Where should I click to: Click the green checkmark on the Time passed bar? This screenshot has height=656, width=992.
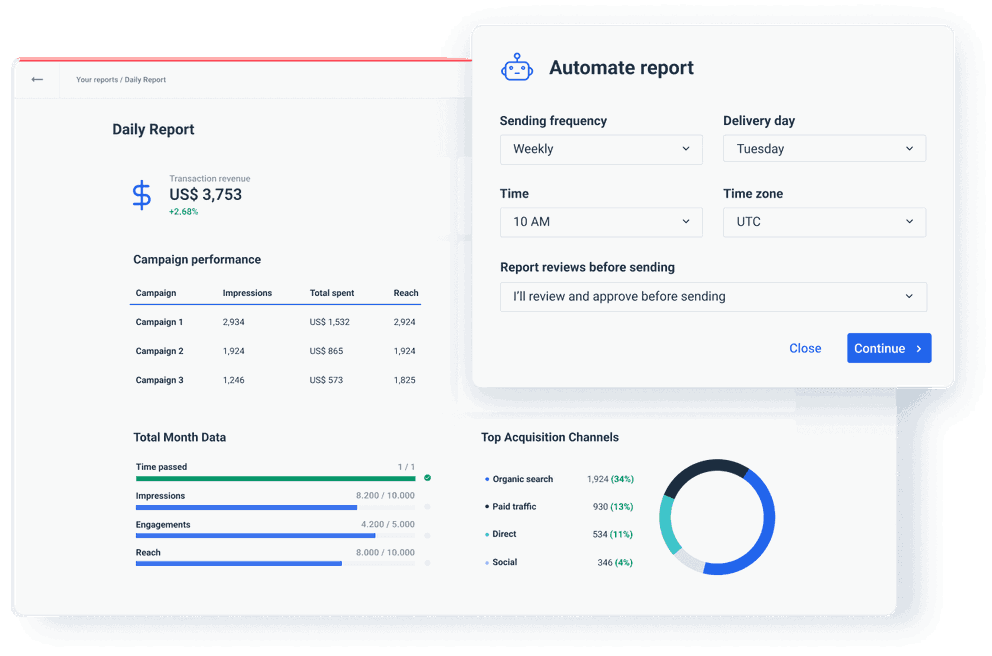426,479
